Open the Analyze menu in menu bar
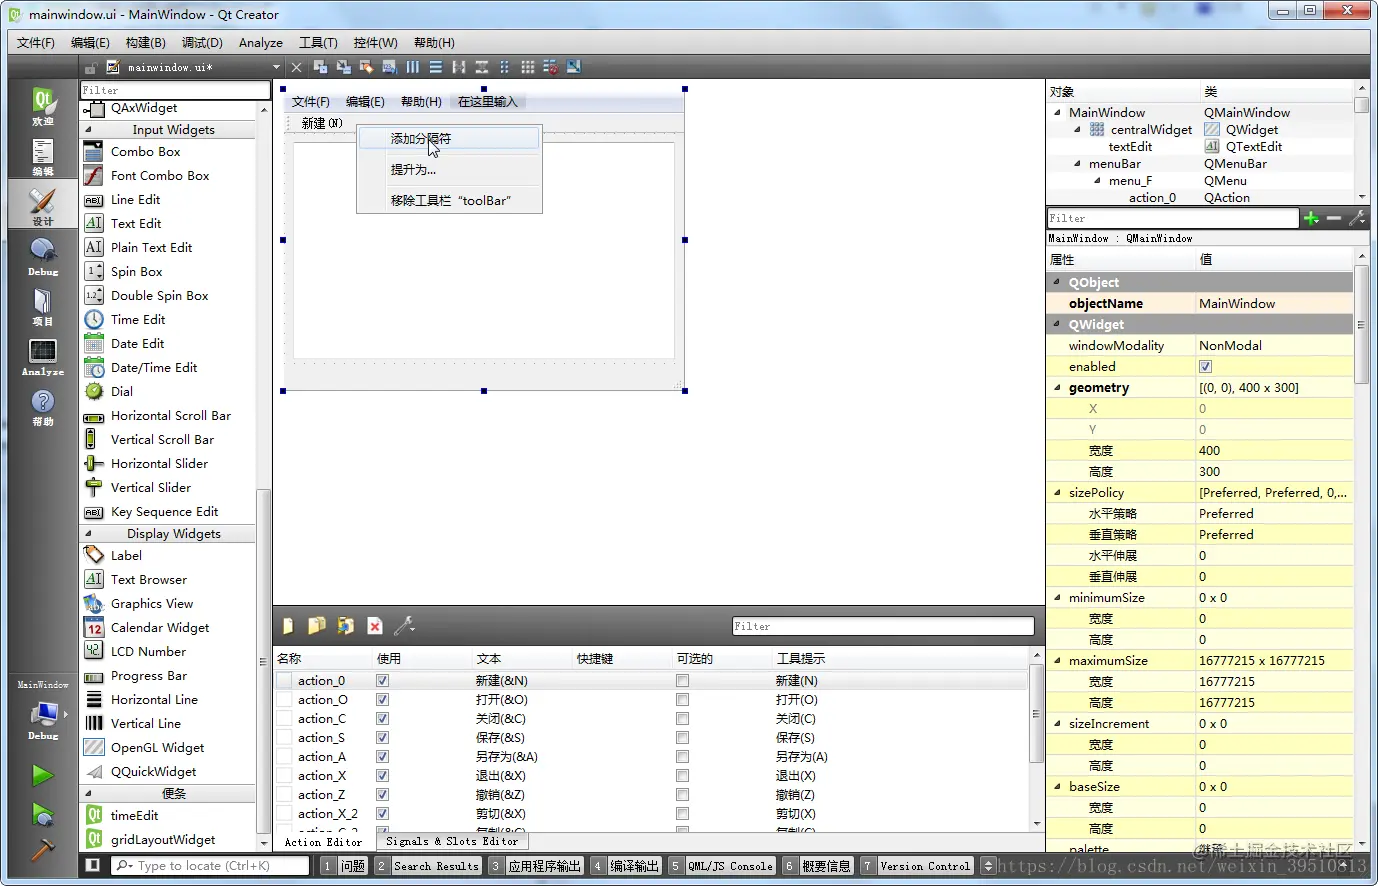This screenshot has width=1378, height=886. click(x=261, y=43)
